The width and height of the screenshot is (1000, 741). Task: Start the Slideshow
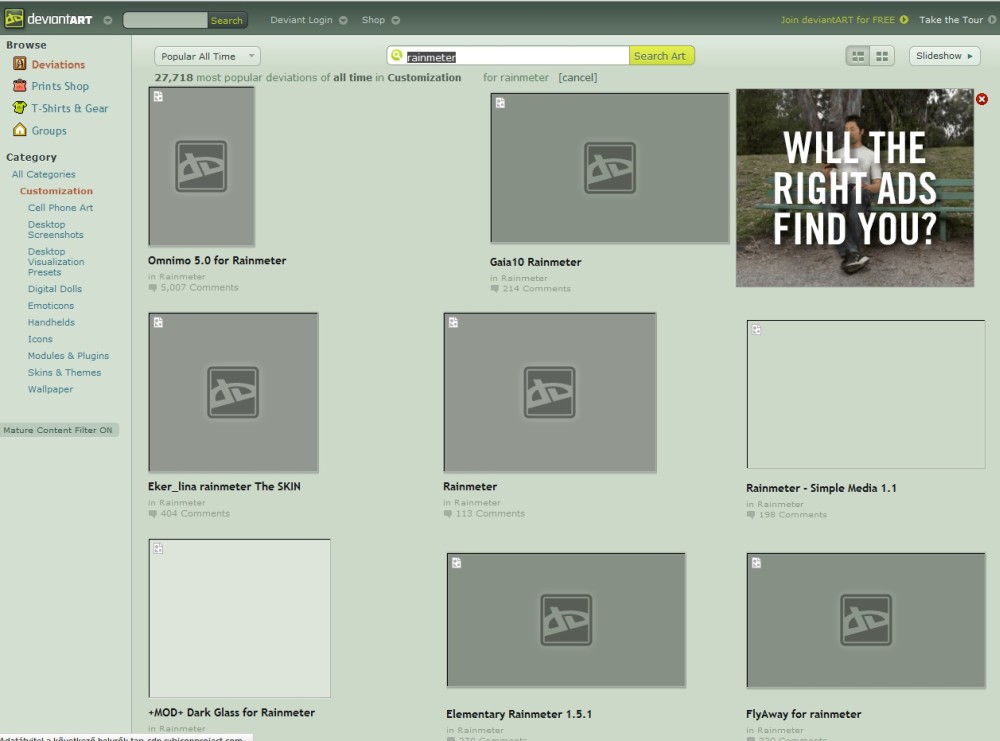click(x=944, y=56)
